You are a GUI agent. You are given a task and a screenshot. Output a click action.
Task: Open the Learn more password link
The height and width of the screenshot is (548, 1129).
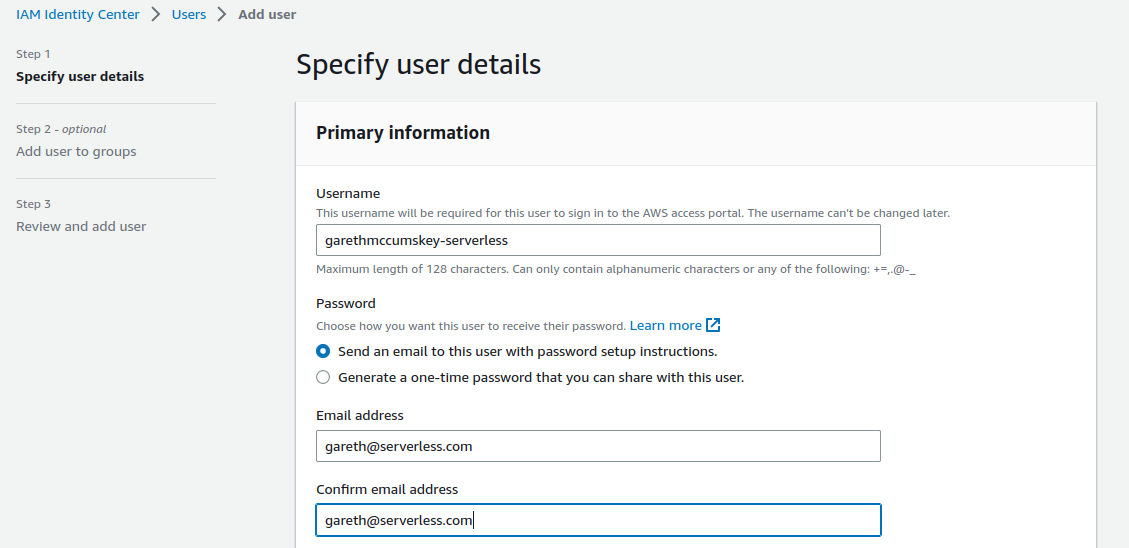pos(666,325)
